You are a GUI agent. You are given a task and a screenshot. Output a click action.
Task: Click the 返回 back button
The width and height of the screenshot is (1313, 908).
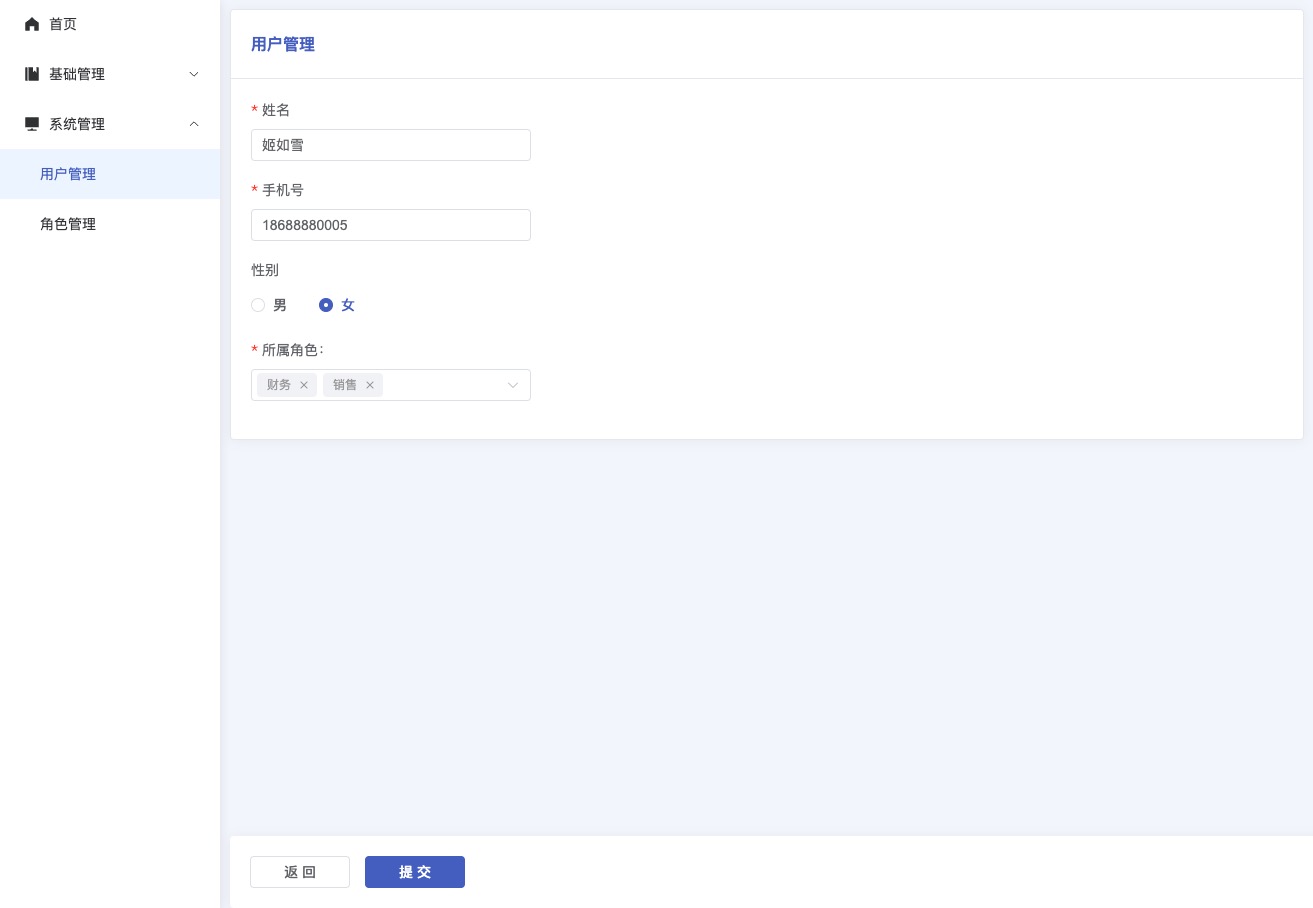(300, 872)
